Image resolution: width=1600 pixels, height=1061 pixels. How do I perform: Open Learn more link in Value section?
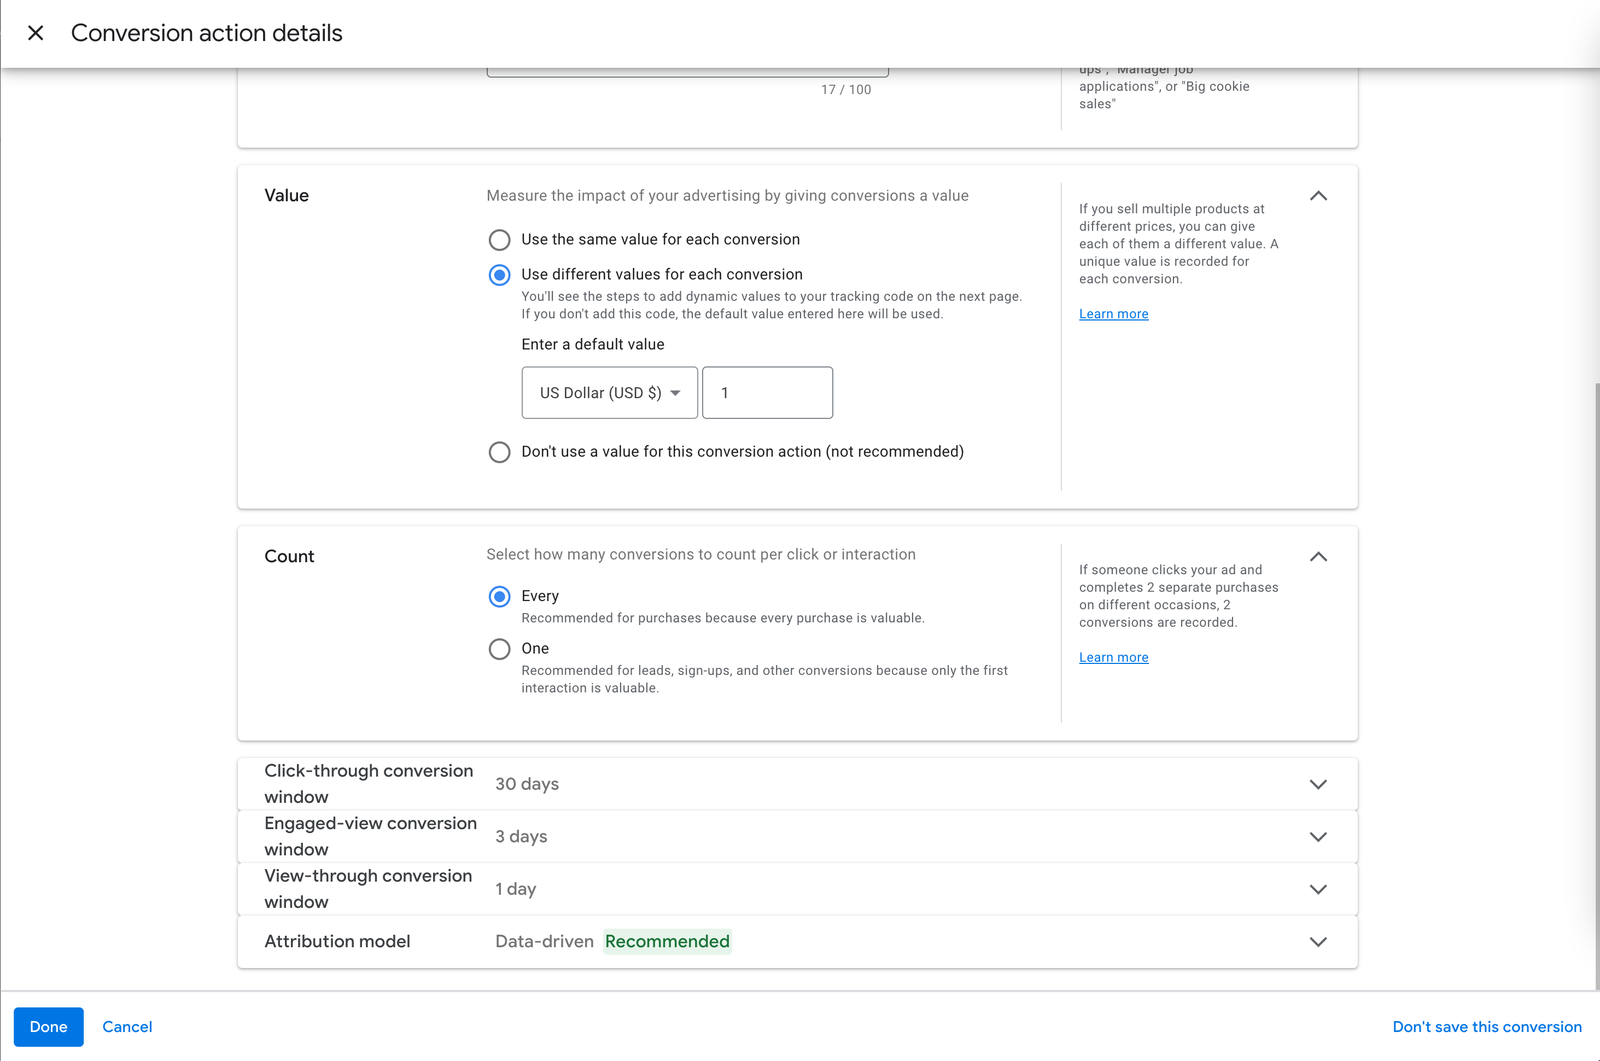[1113, 314]
